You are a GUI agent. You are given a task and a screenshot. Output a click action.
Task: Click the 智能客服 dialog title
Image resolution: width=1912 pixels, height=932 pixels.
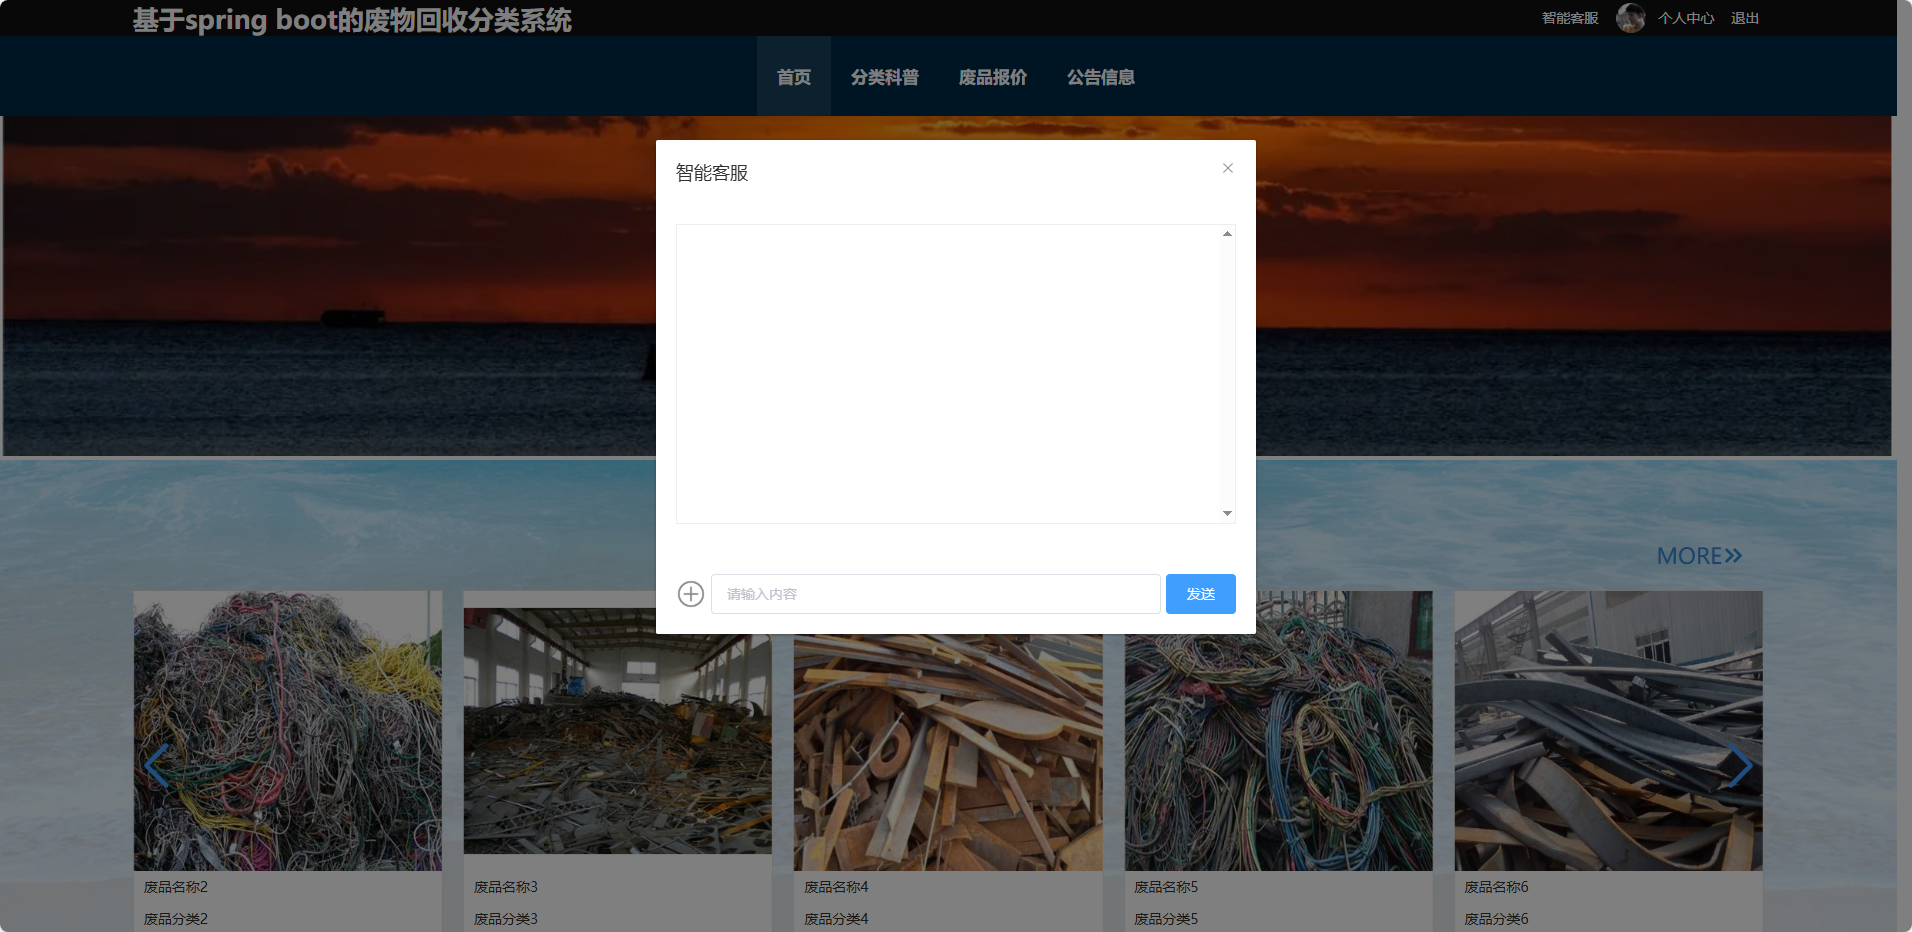point(712,173)
